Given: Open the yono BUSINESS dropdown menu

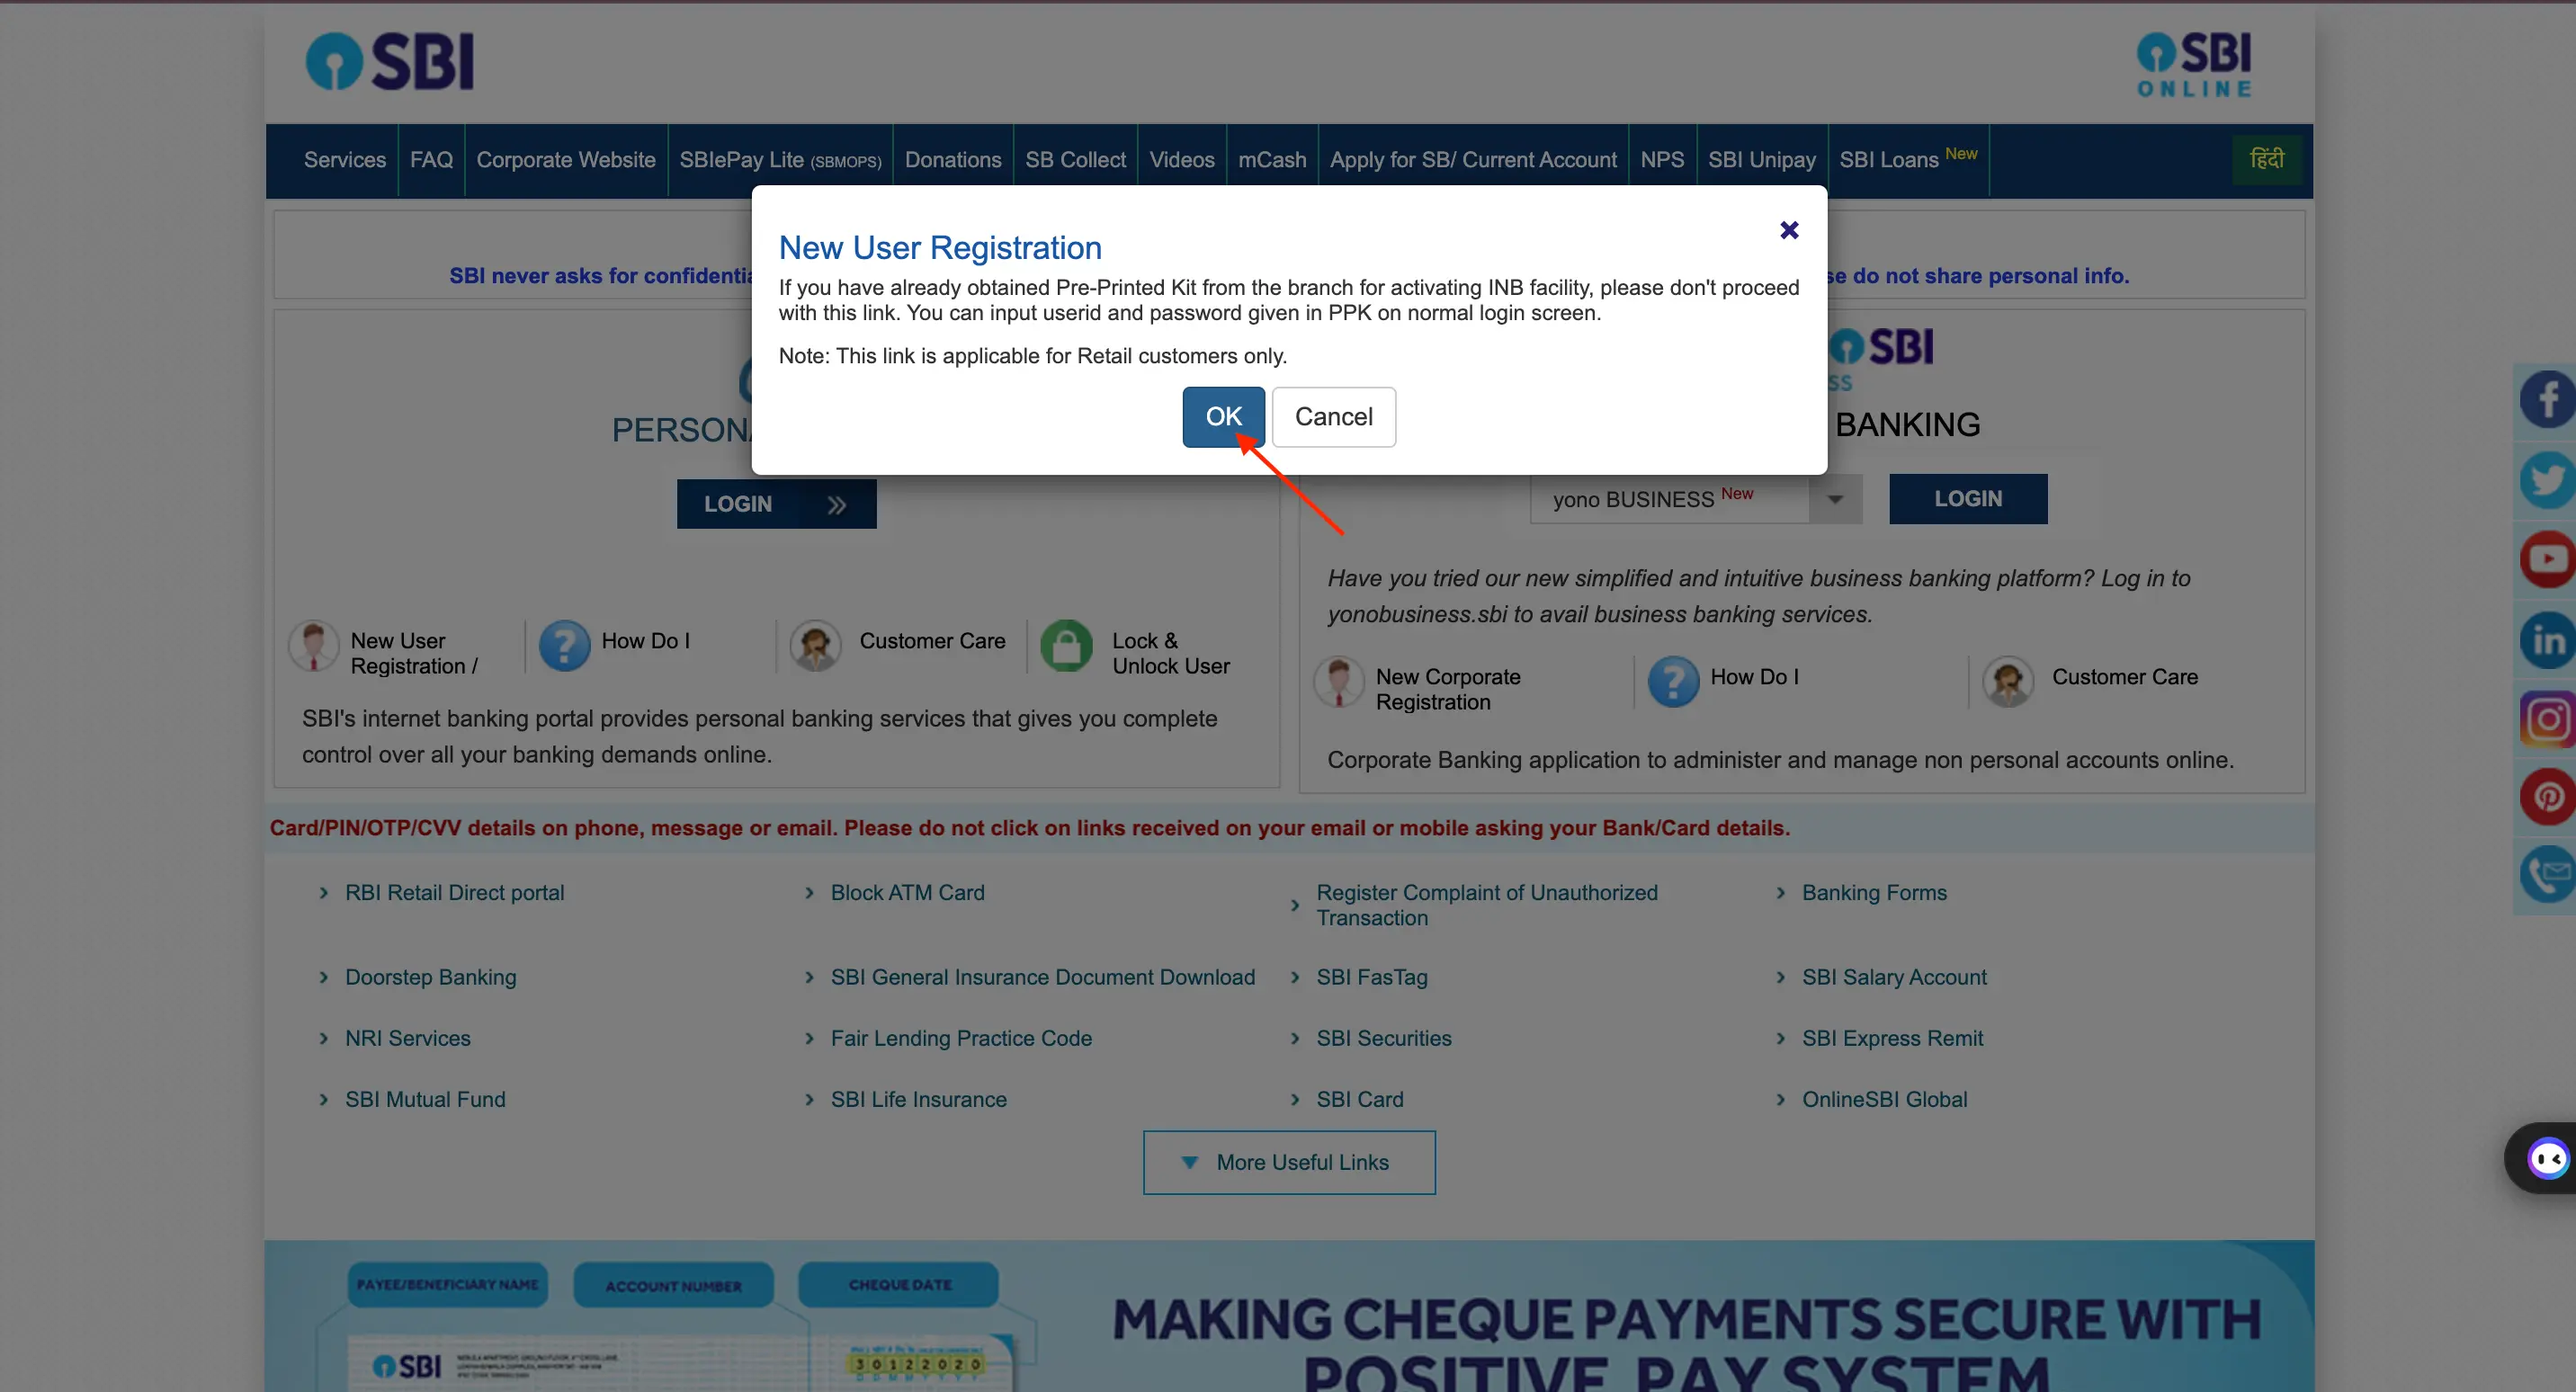Looking at the screenshot, I should pyautogui.click(x=1838, y=499).
